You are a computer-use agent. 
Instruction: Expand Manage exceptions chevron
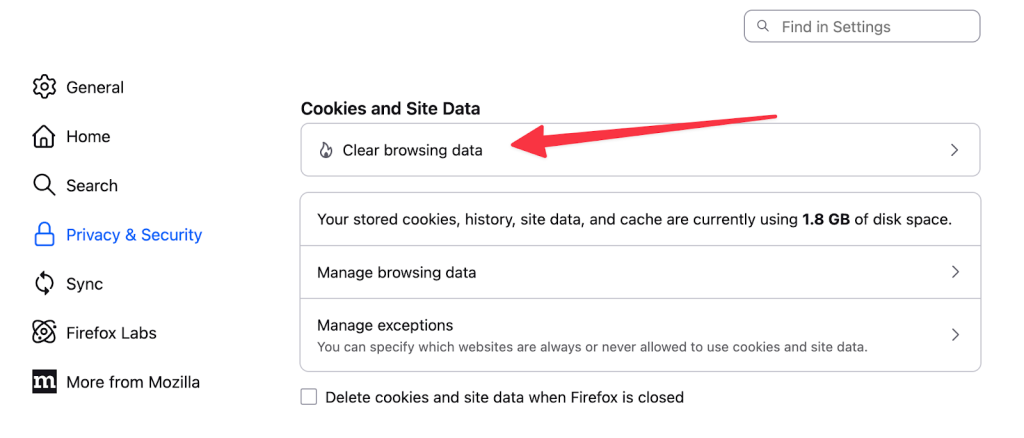pos(954,335)
